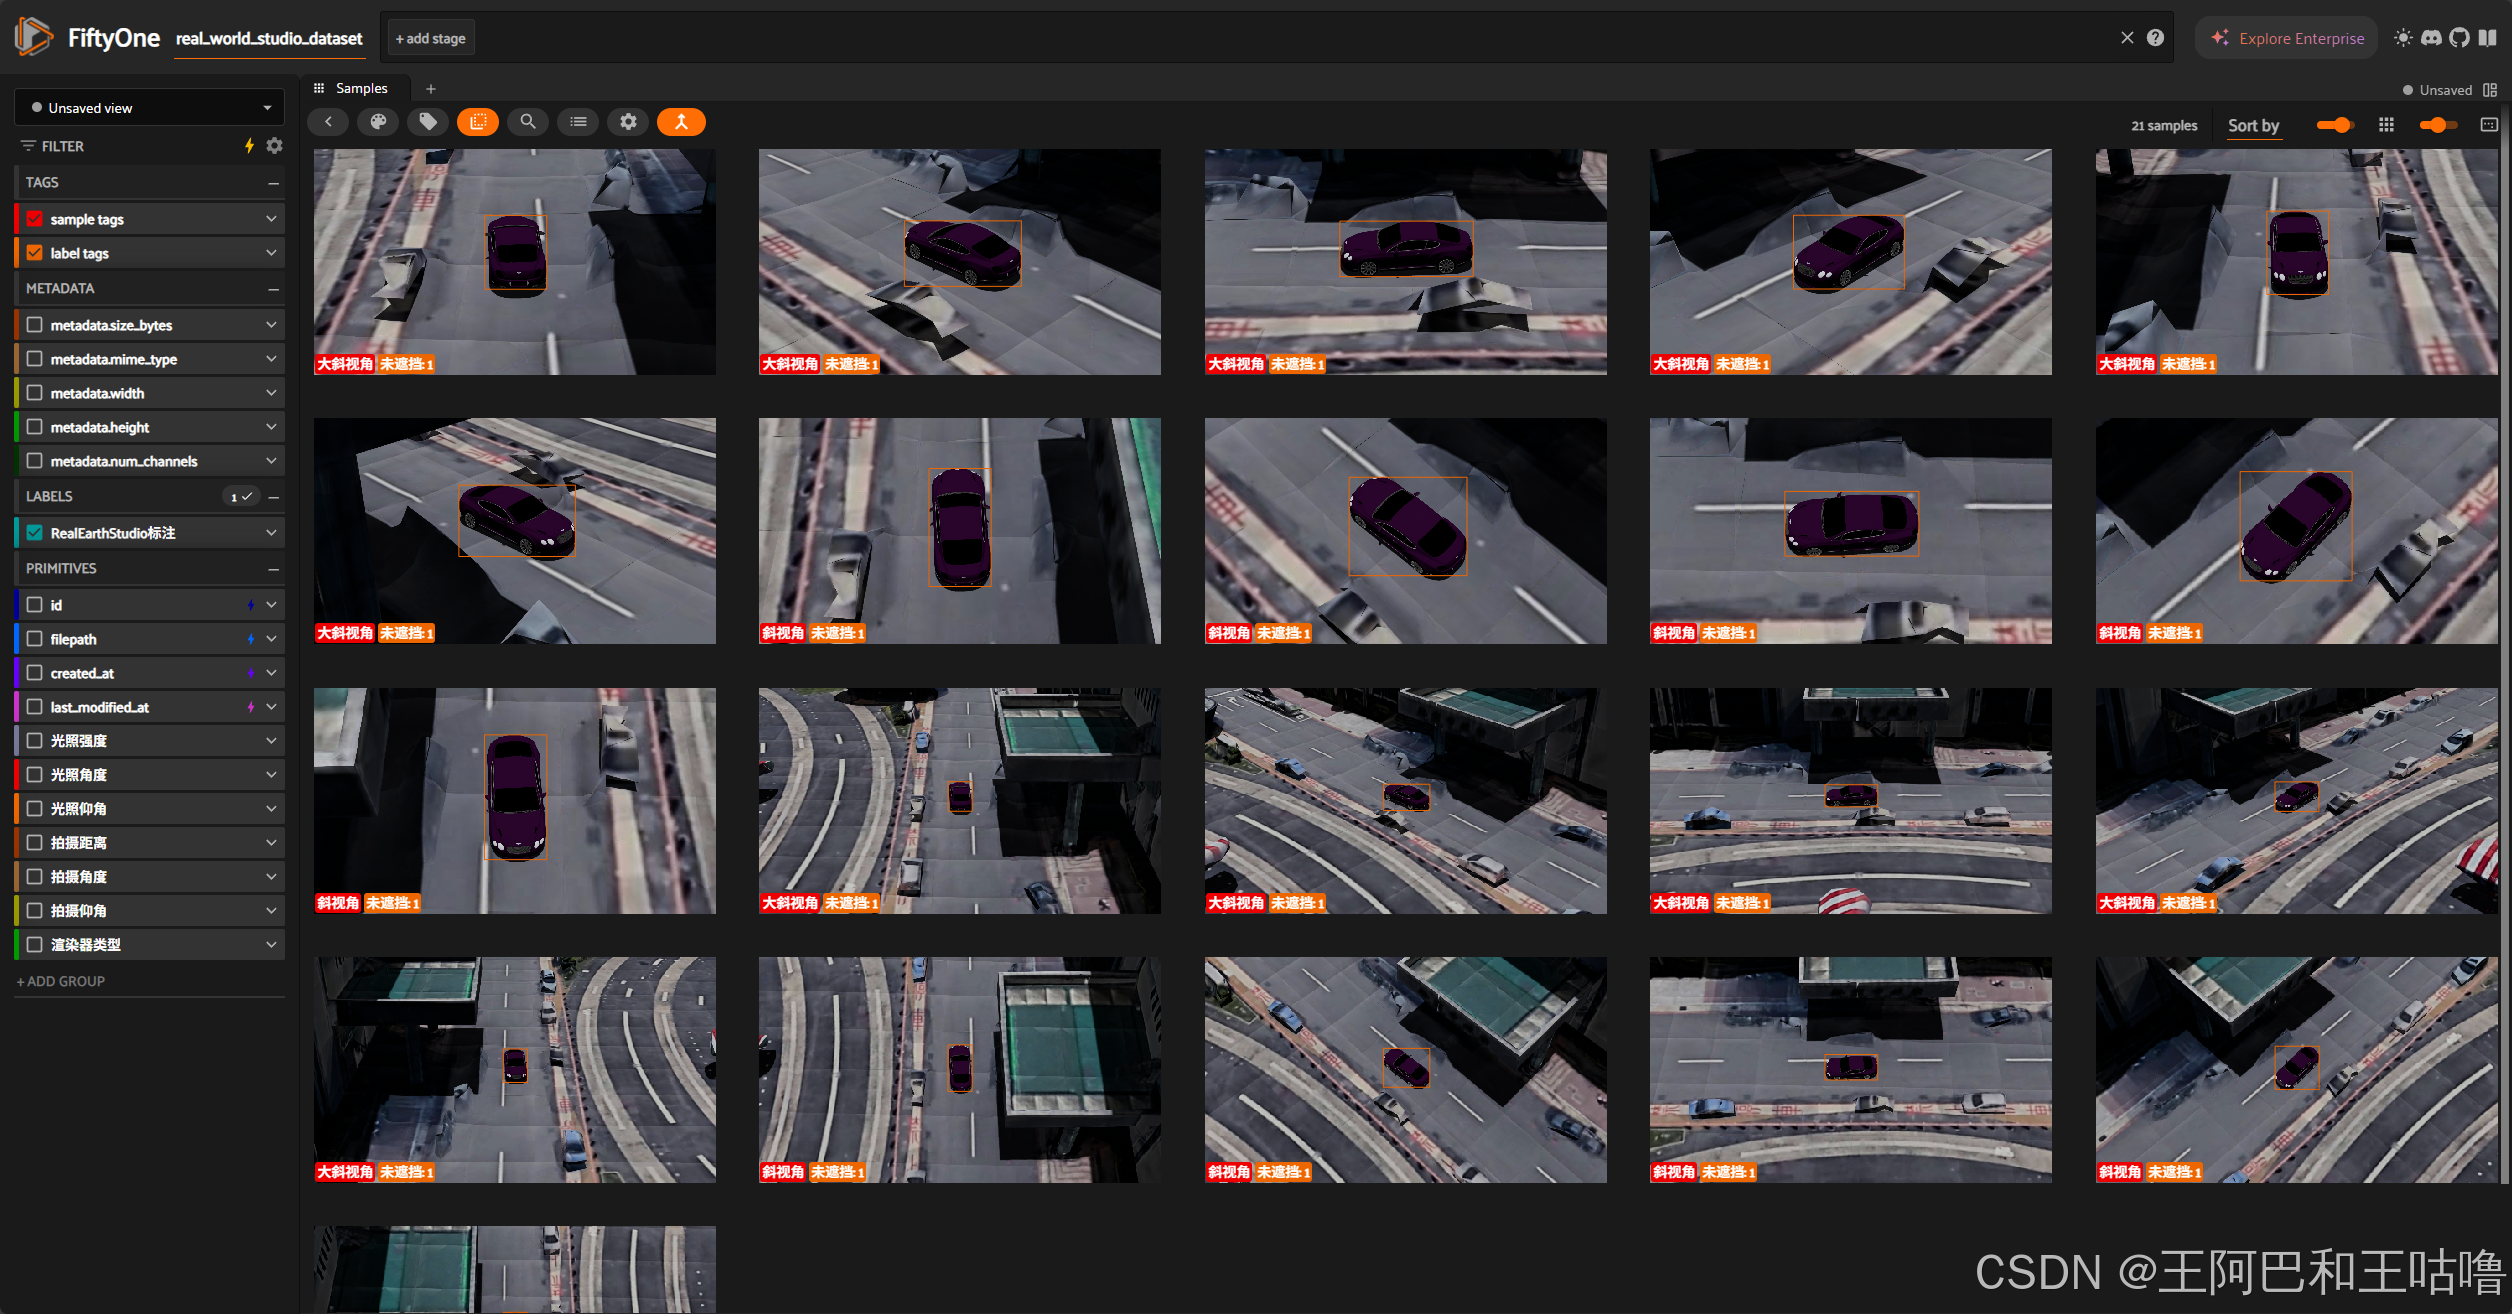The width and height of the screenshot is (2512, 1314).
Task: Open the first sample thumbnail
Action: 514,262
